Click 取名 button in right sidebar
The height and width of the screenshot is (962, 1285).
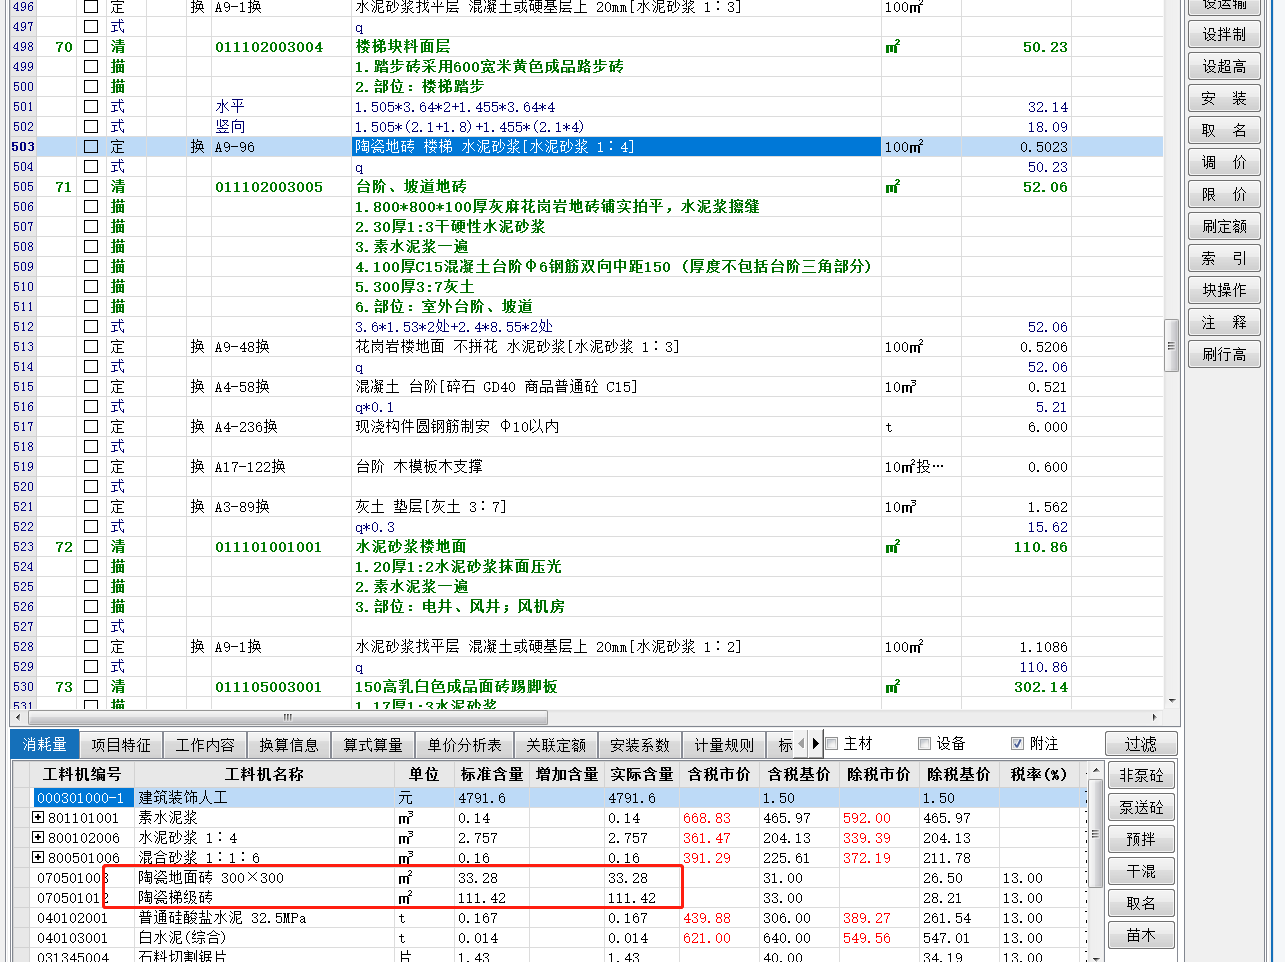pos(1224,130)
